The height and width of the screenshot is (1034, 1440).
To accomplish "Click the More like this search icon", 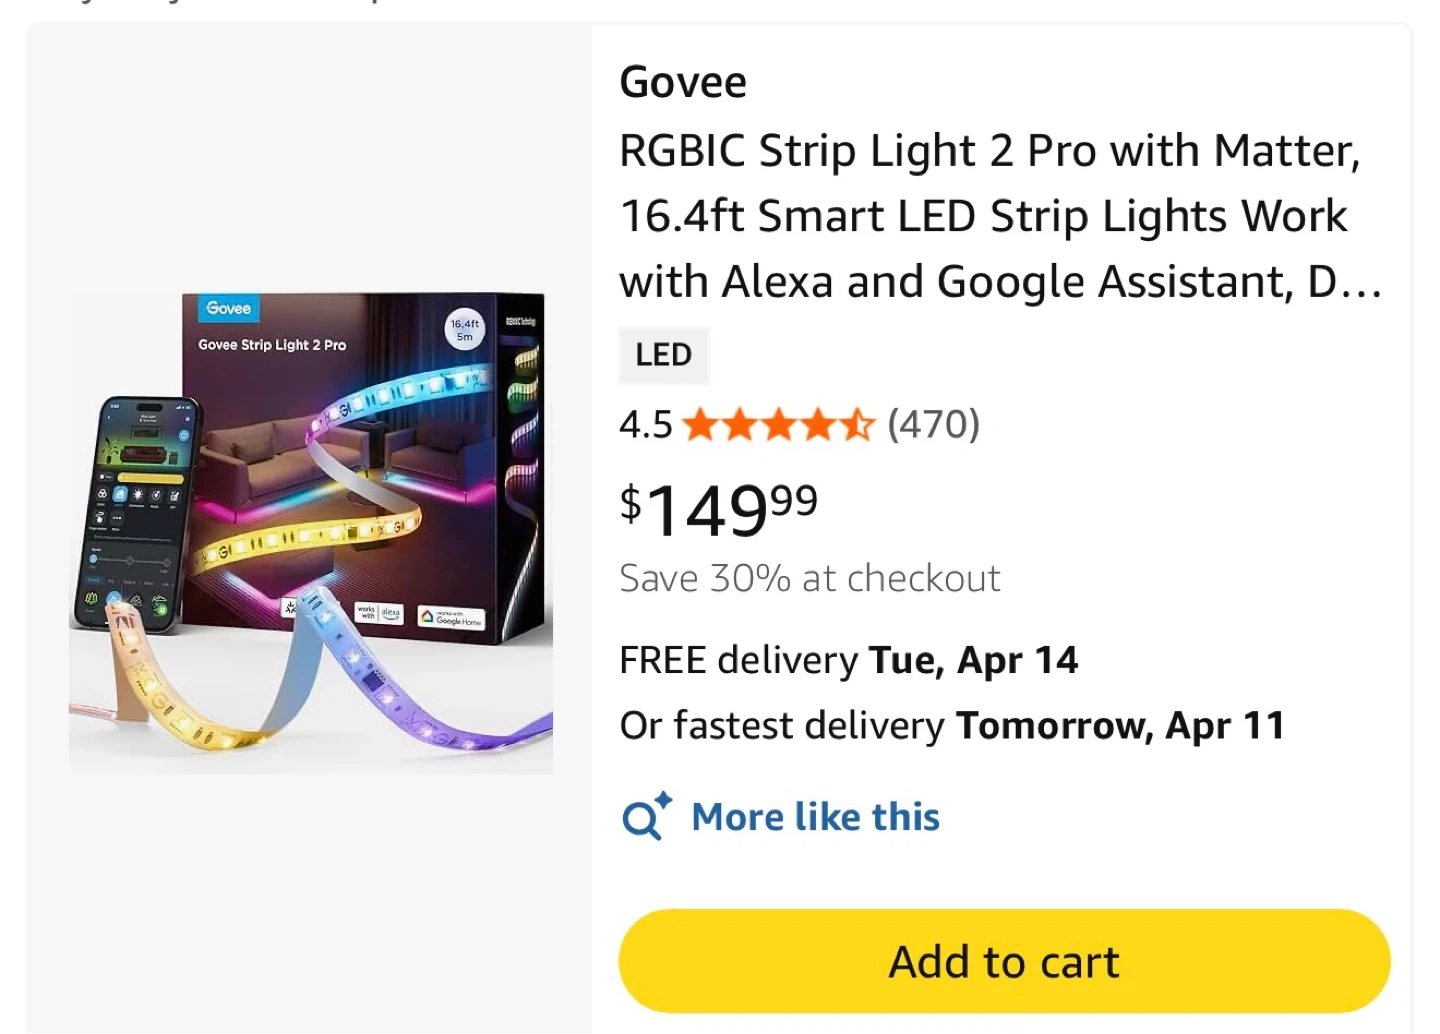I will (x=645, y=818).
